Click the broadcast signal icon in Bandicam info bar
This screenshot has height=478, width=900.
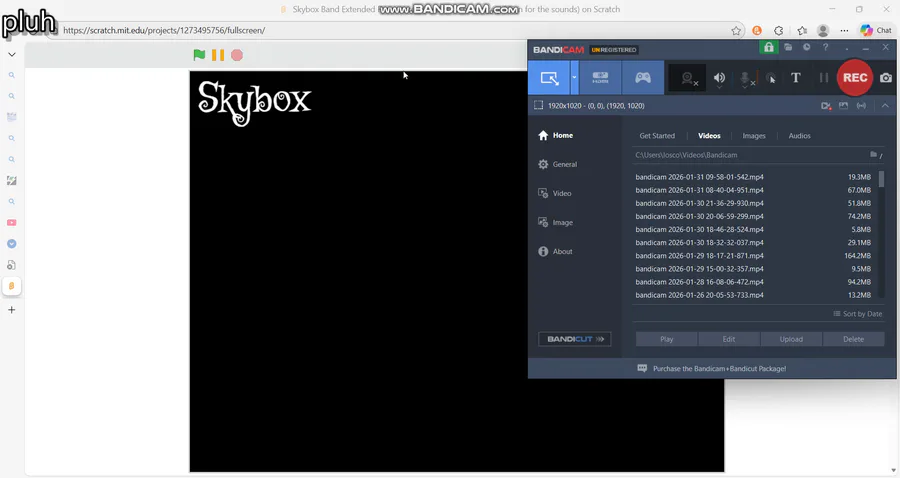tap(861, 106)
